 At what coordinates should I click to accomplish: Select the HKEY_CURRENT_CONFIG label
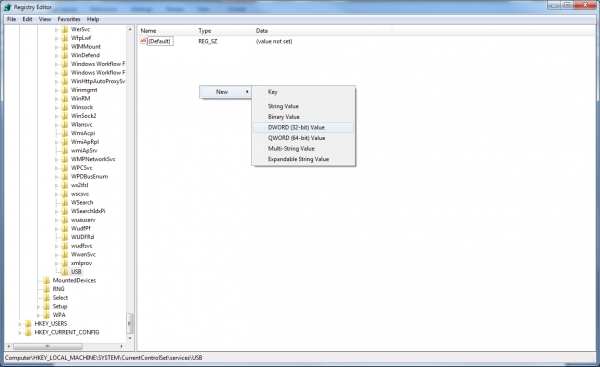(67, 333)
